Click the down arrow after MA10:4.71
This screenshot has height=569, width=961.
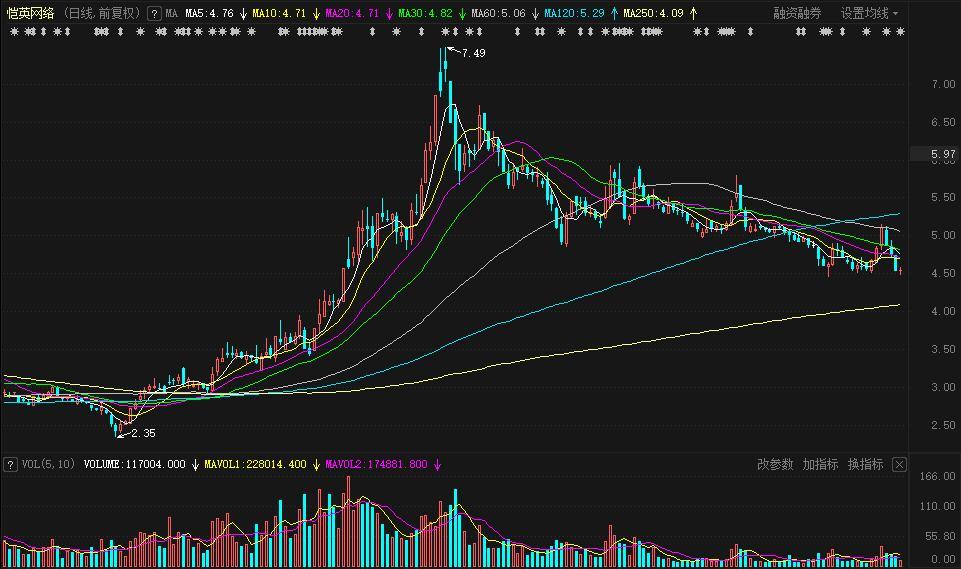point(316,13)
